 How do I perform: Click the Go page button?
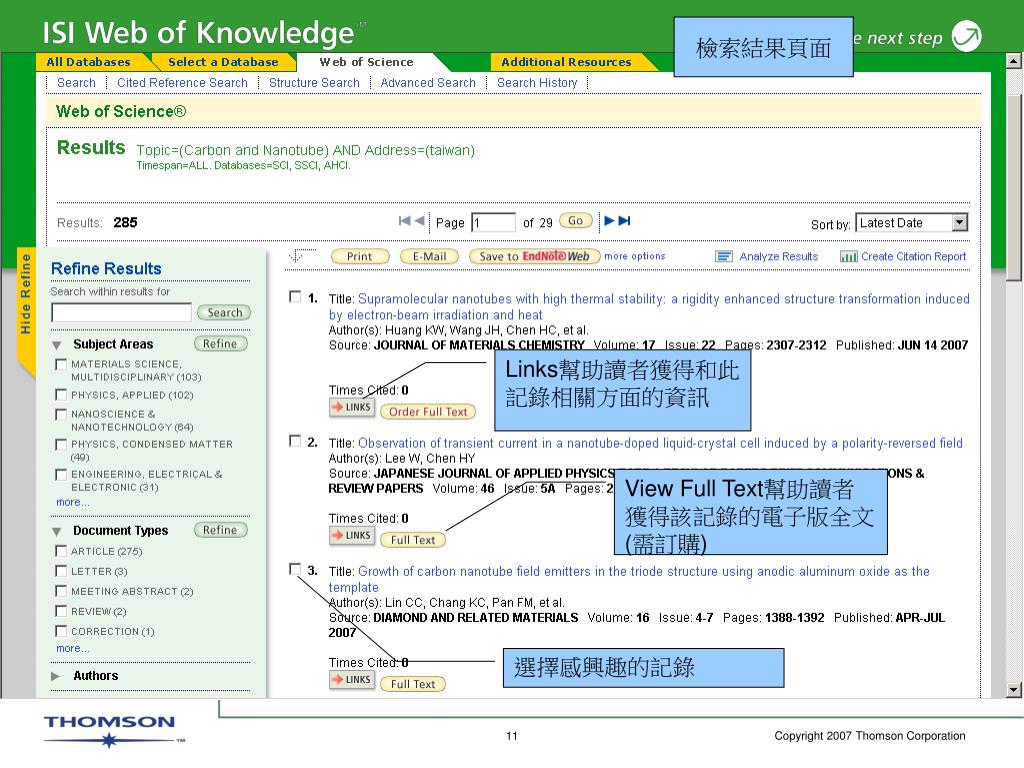[x=575, y=221]
